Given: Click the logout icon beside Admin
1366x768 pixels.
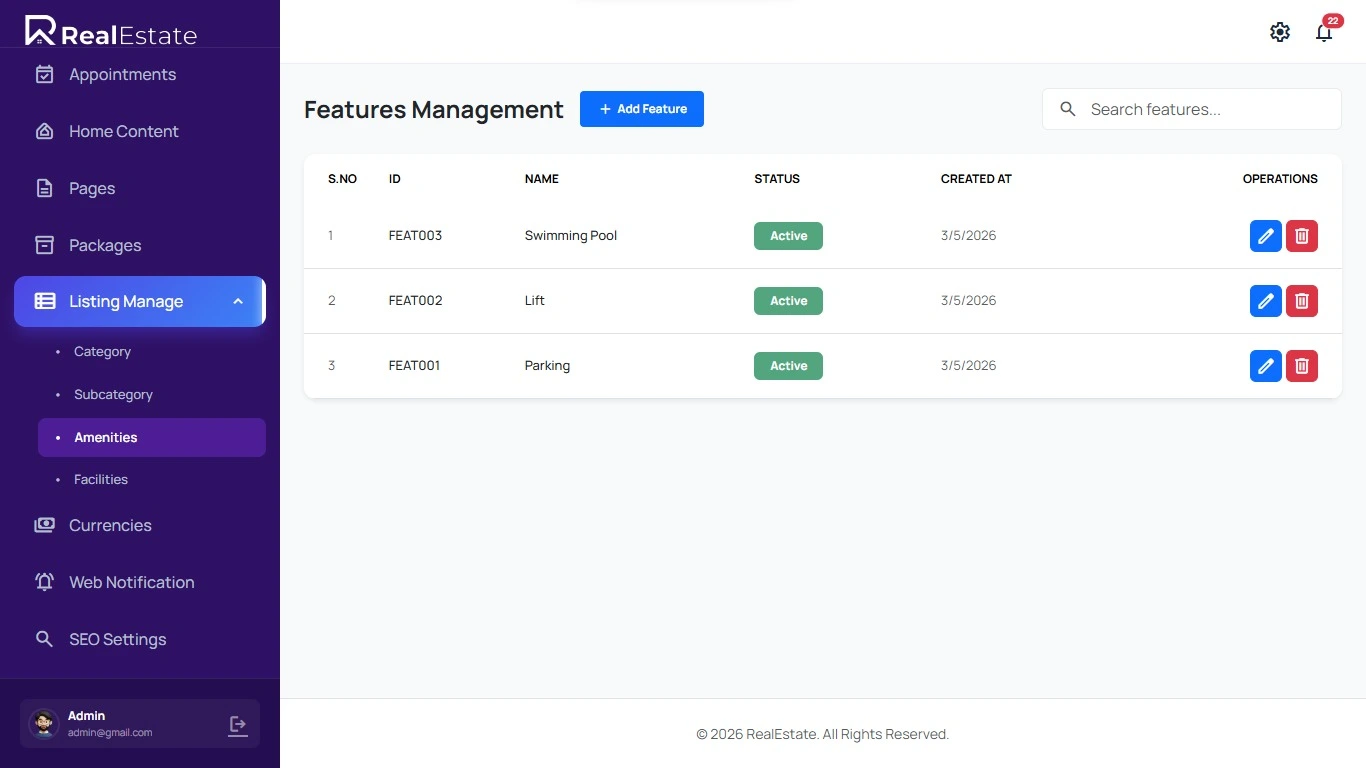Looking at the screenshot, I should click(x=238, y=725).
